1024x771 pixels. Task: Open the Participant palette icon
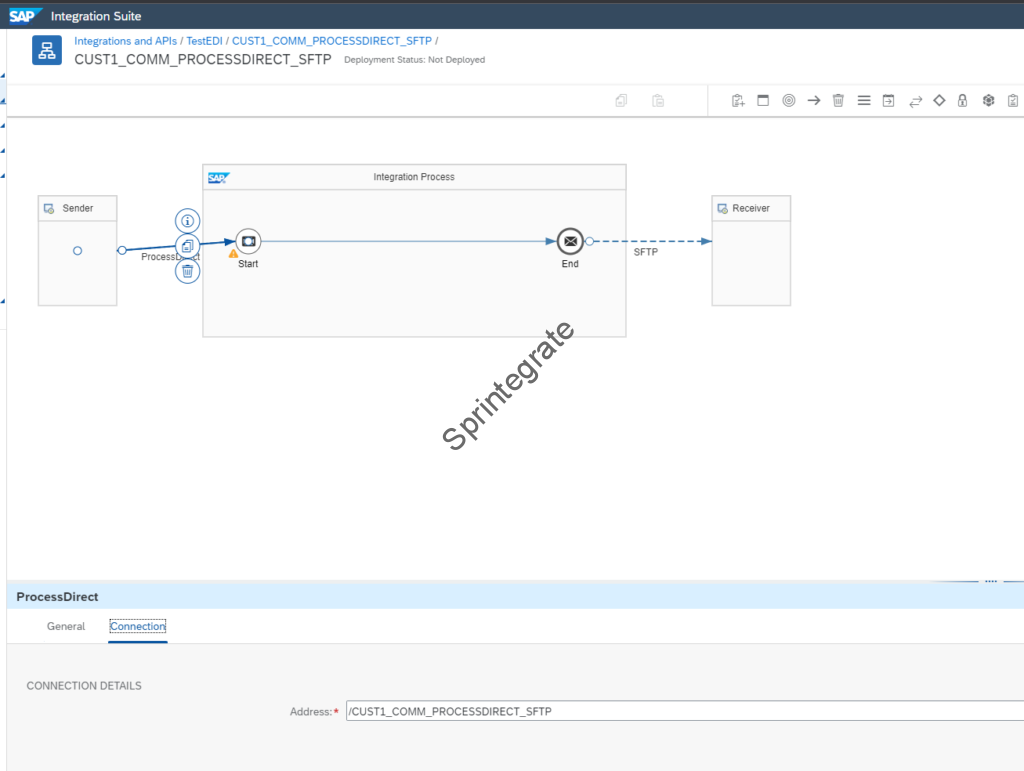738,101
